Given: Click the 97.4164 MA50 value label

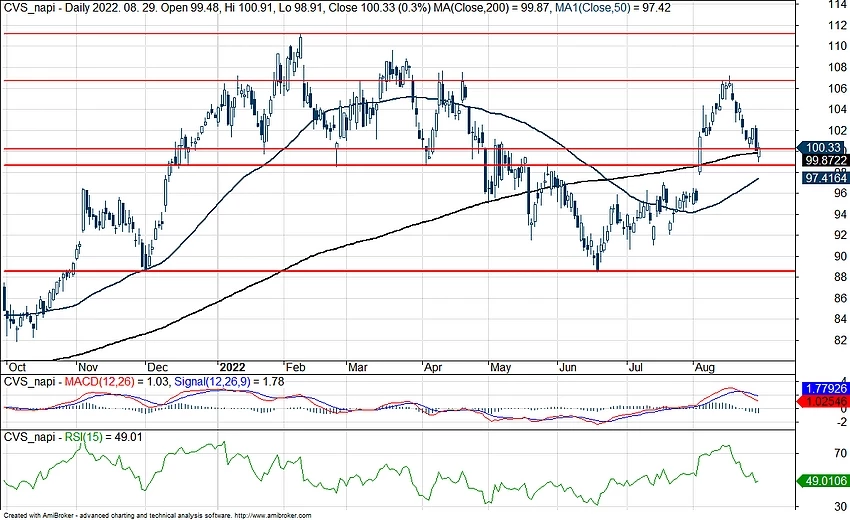Looking at the screenshot, I should click(825, 177).
